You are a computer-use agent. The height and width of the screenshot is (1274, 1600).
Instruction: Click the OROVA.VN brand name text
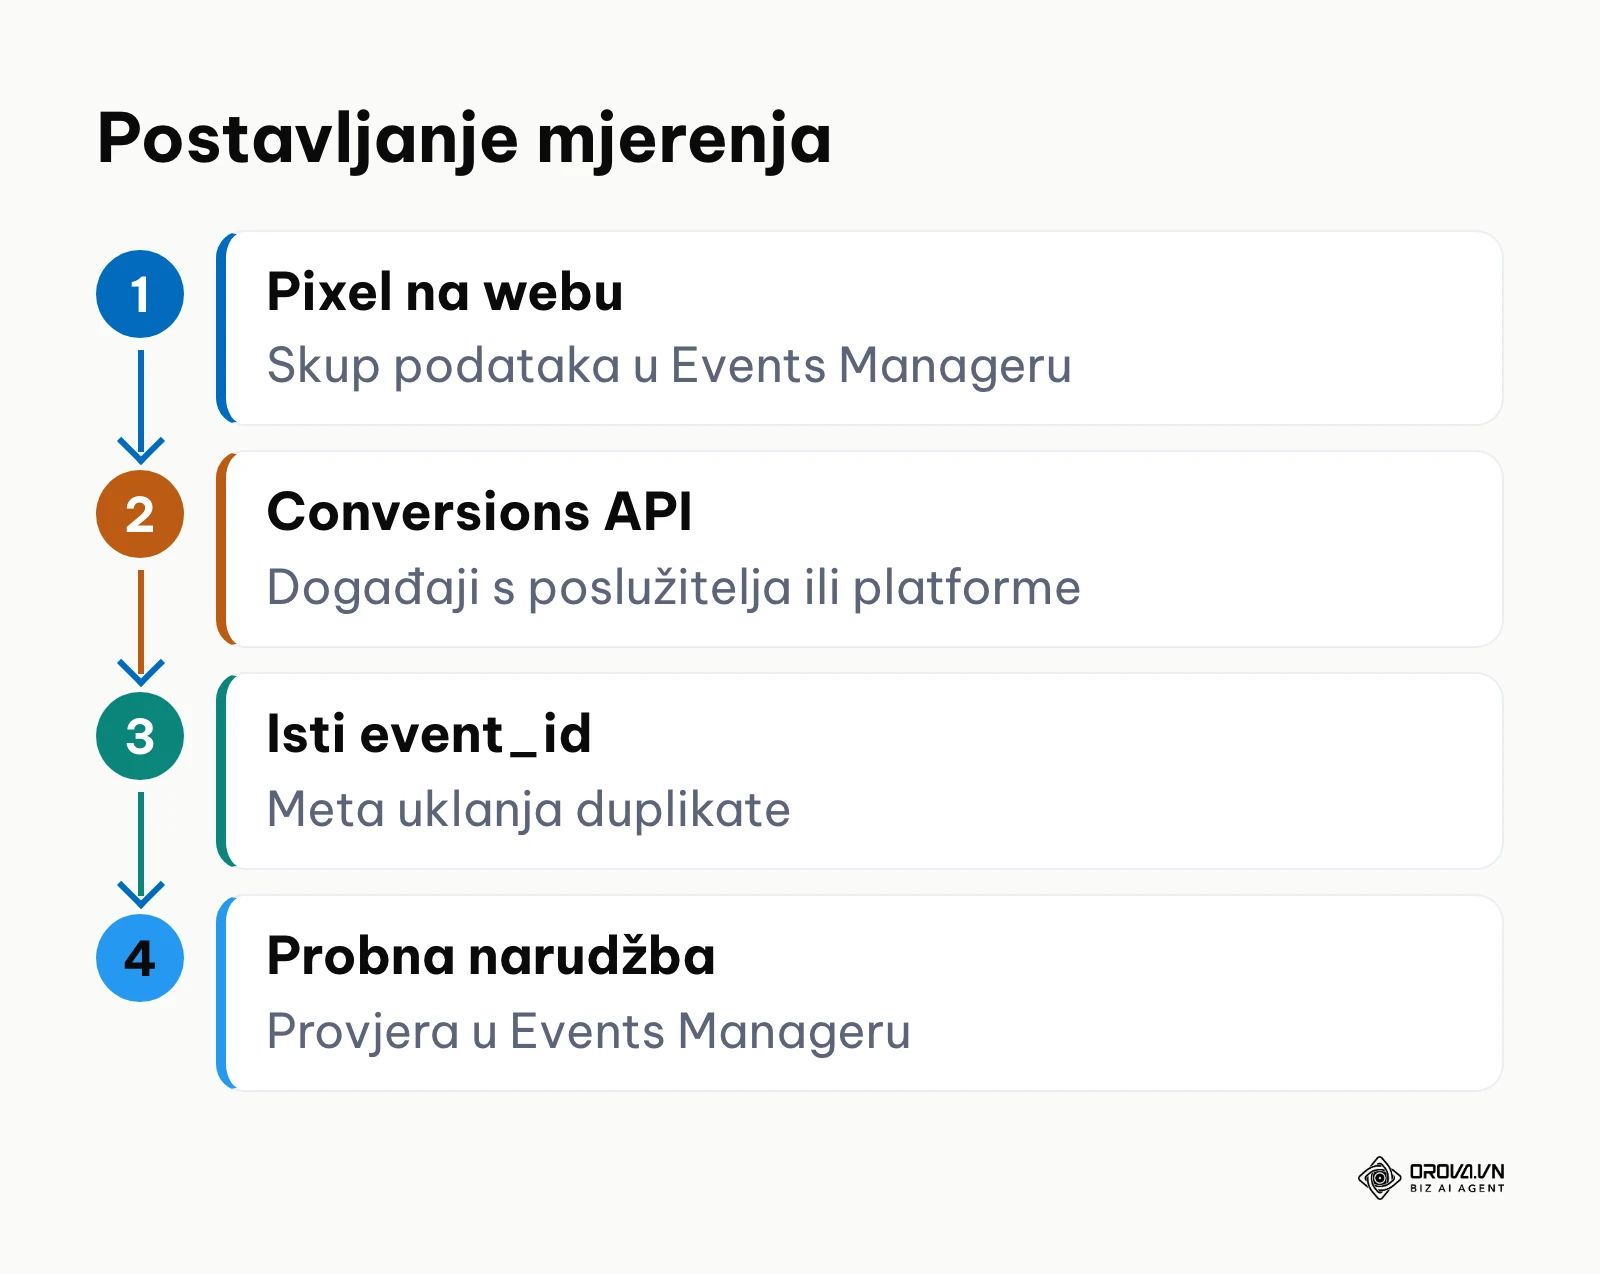click(x=1457, y=1171)
